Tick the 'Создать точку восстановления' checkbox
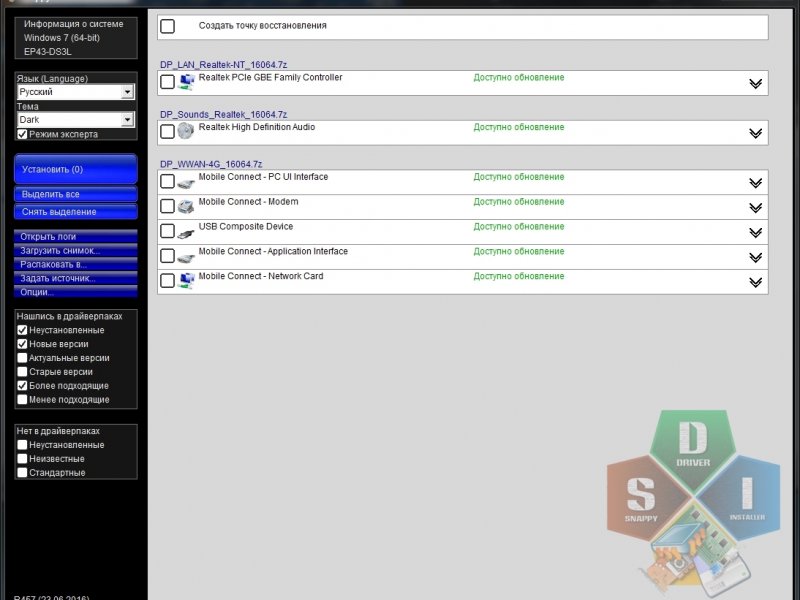The width and height of the screenshot is (800, 600). pyautogui.click(x=167, y=27)
